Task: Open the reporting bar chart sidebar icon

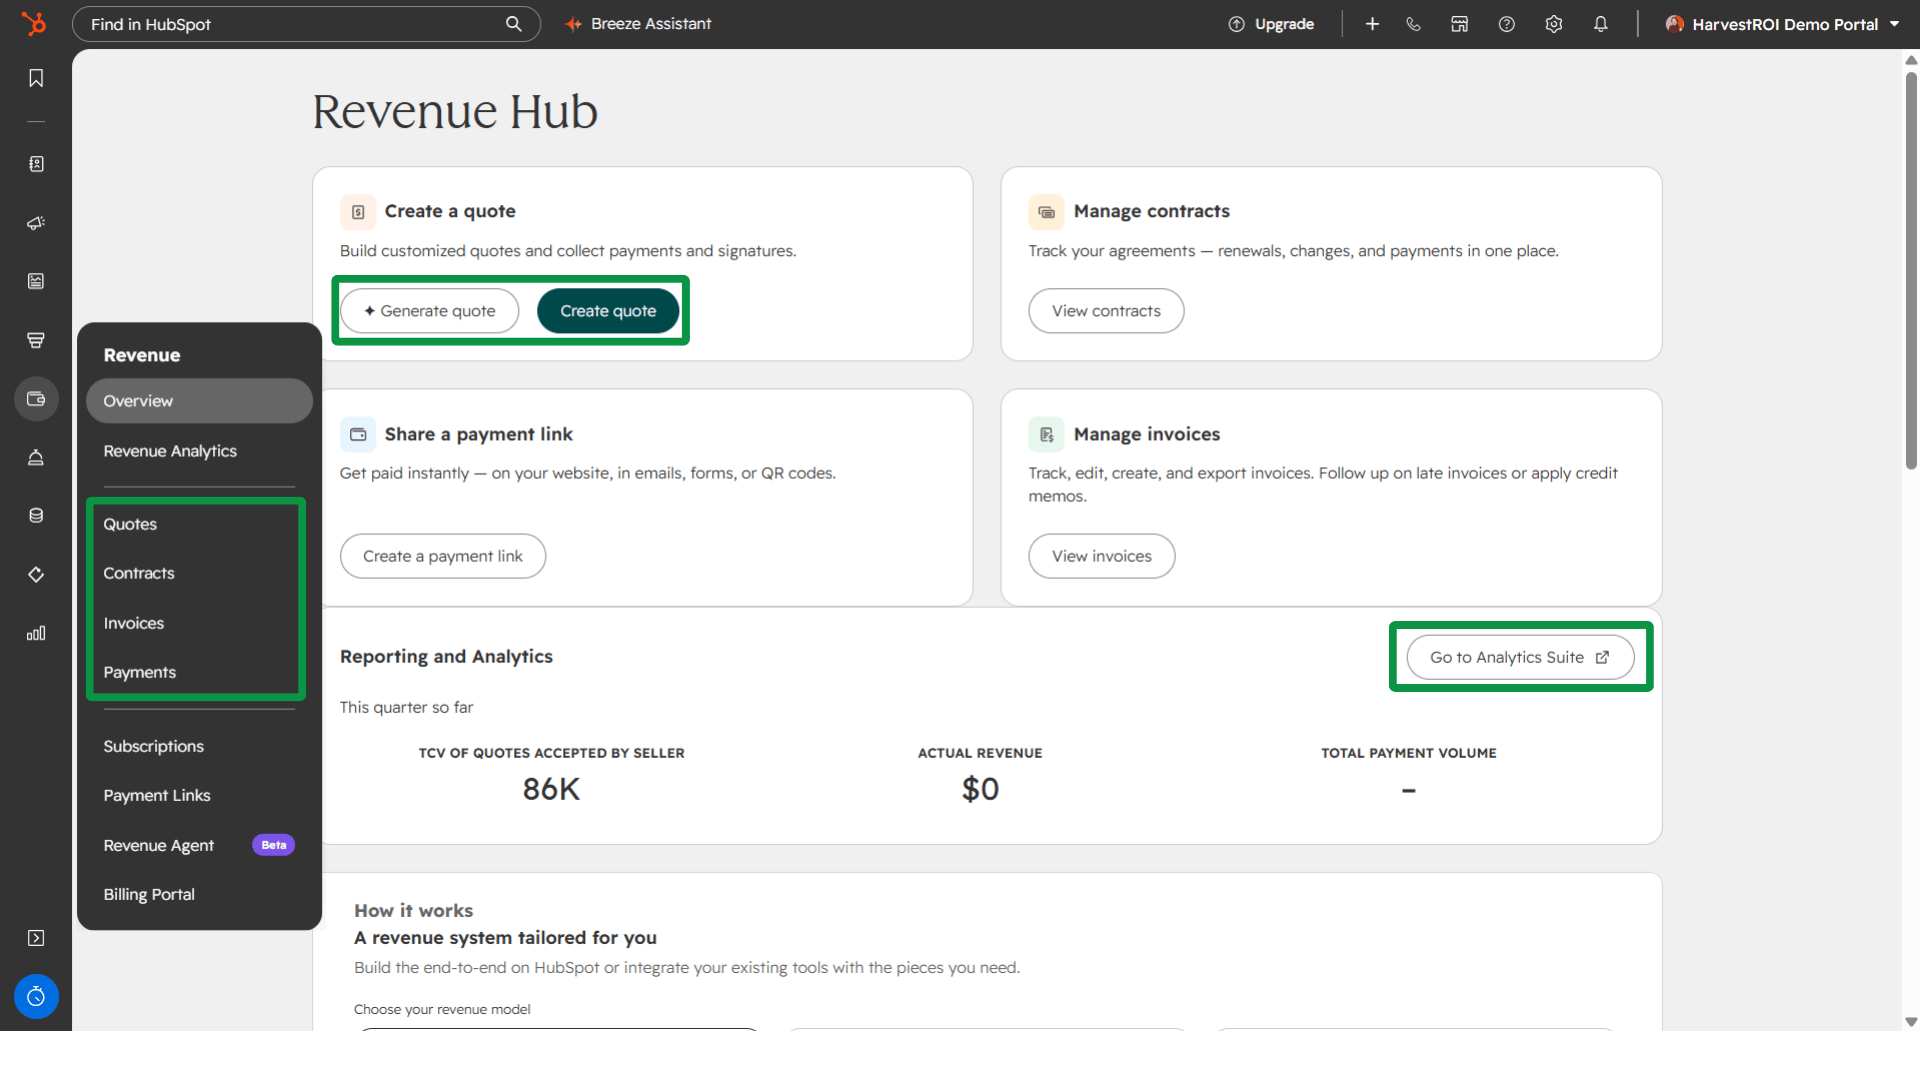Action: [x=36, y=633]
